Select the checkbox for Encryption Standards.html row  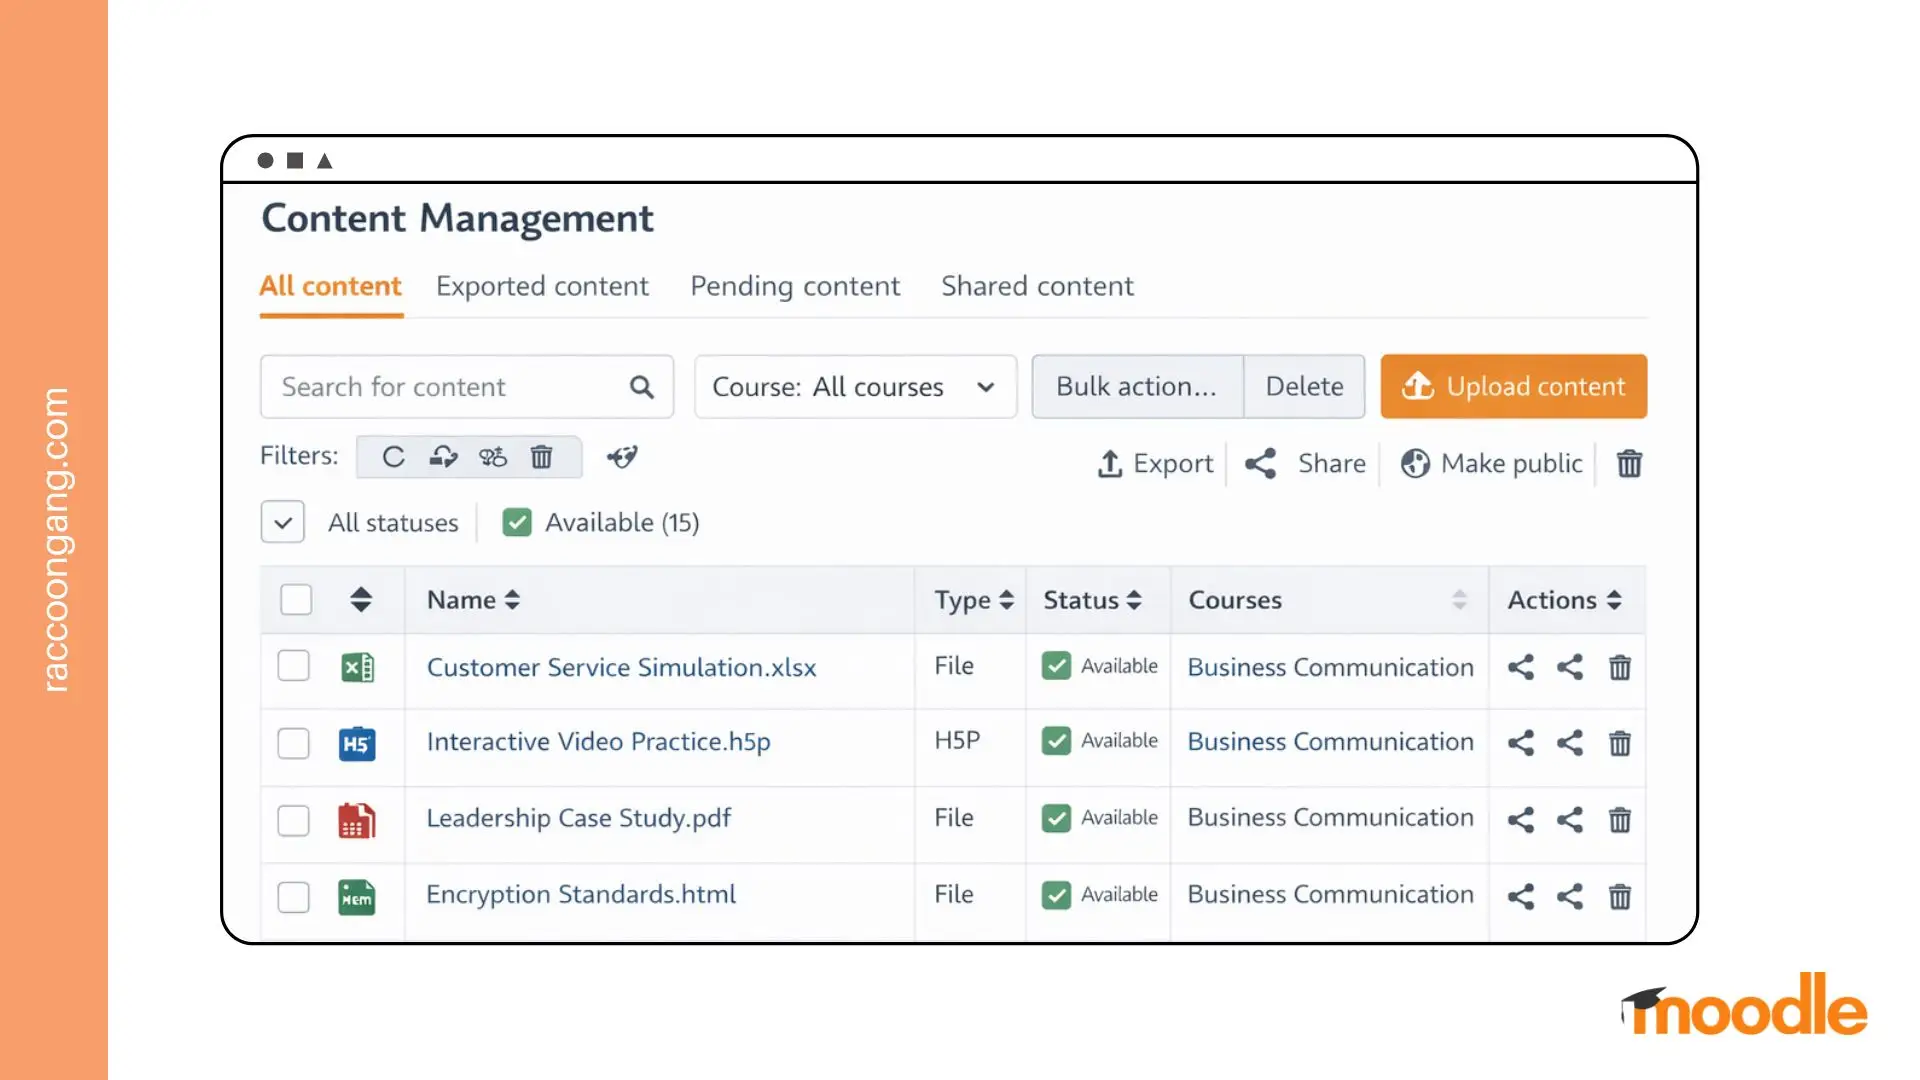click(293, 897)
